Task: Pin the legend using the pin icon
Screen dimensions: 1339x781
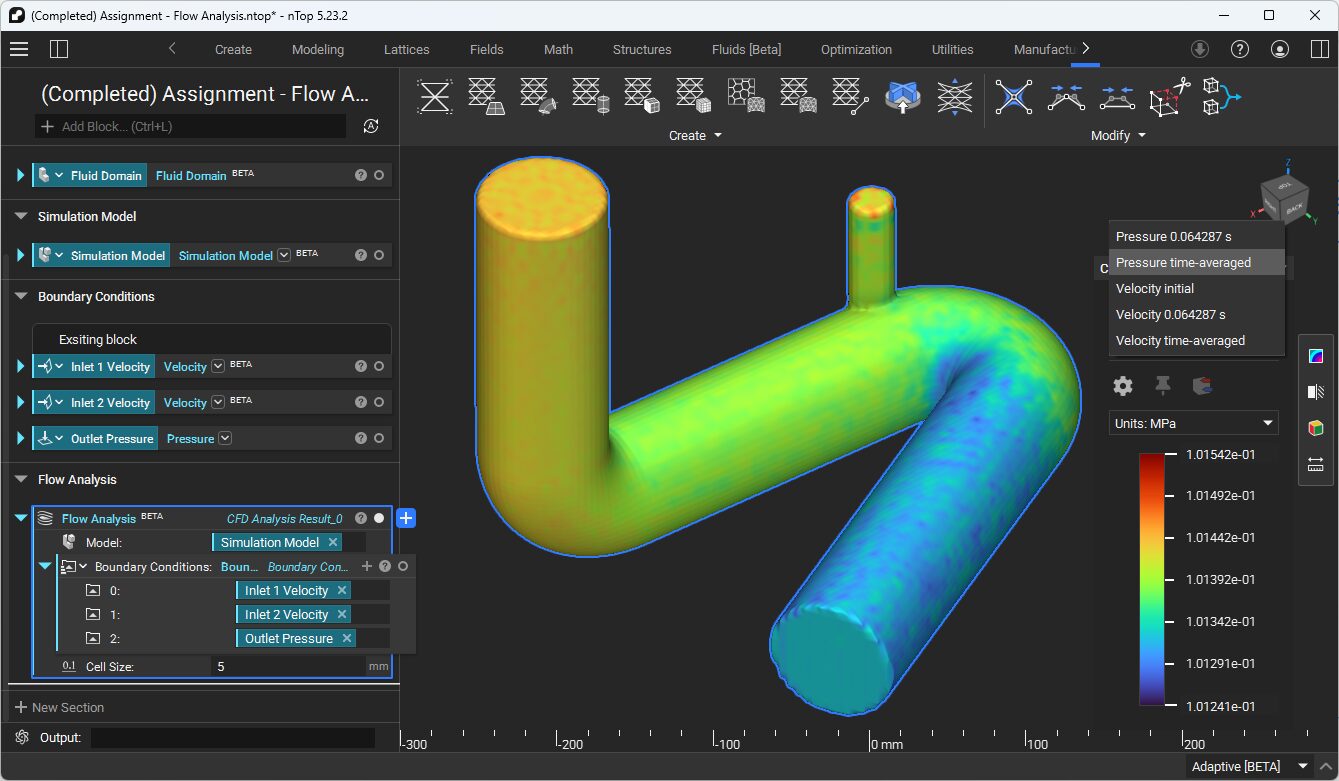Action: (1162, 385)
